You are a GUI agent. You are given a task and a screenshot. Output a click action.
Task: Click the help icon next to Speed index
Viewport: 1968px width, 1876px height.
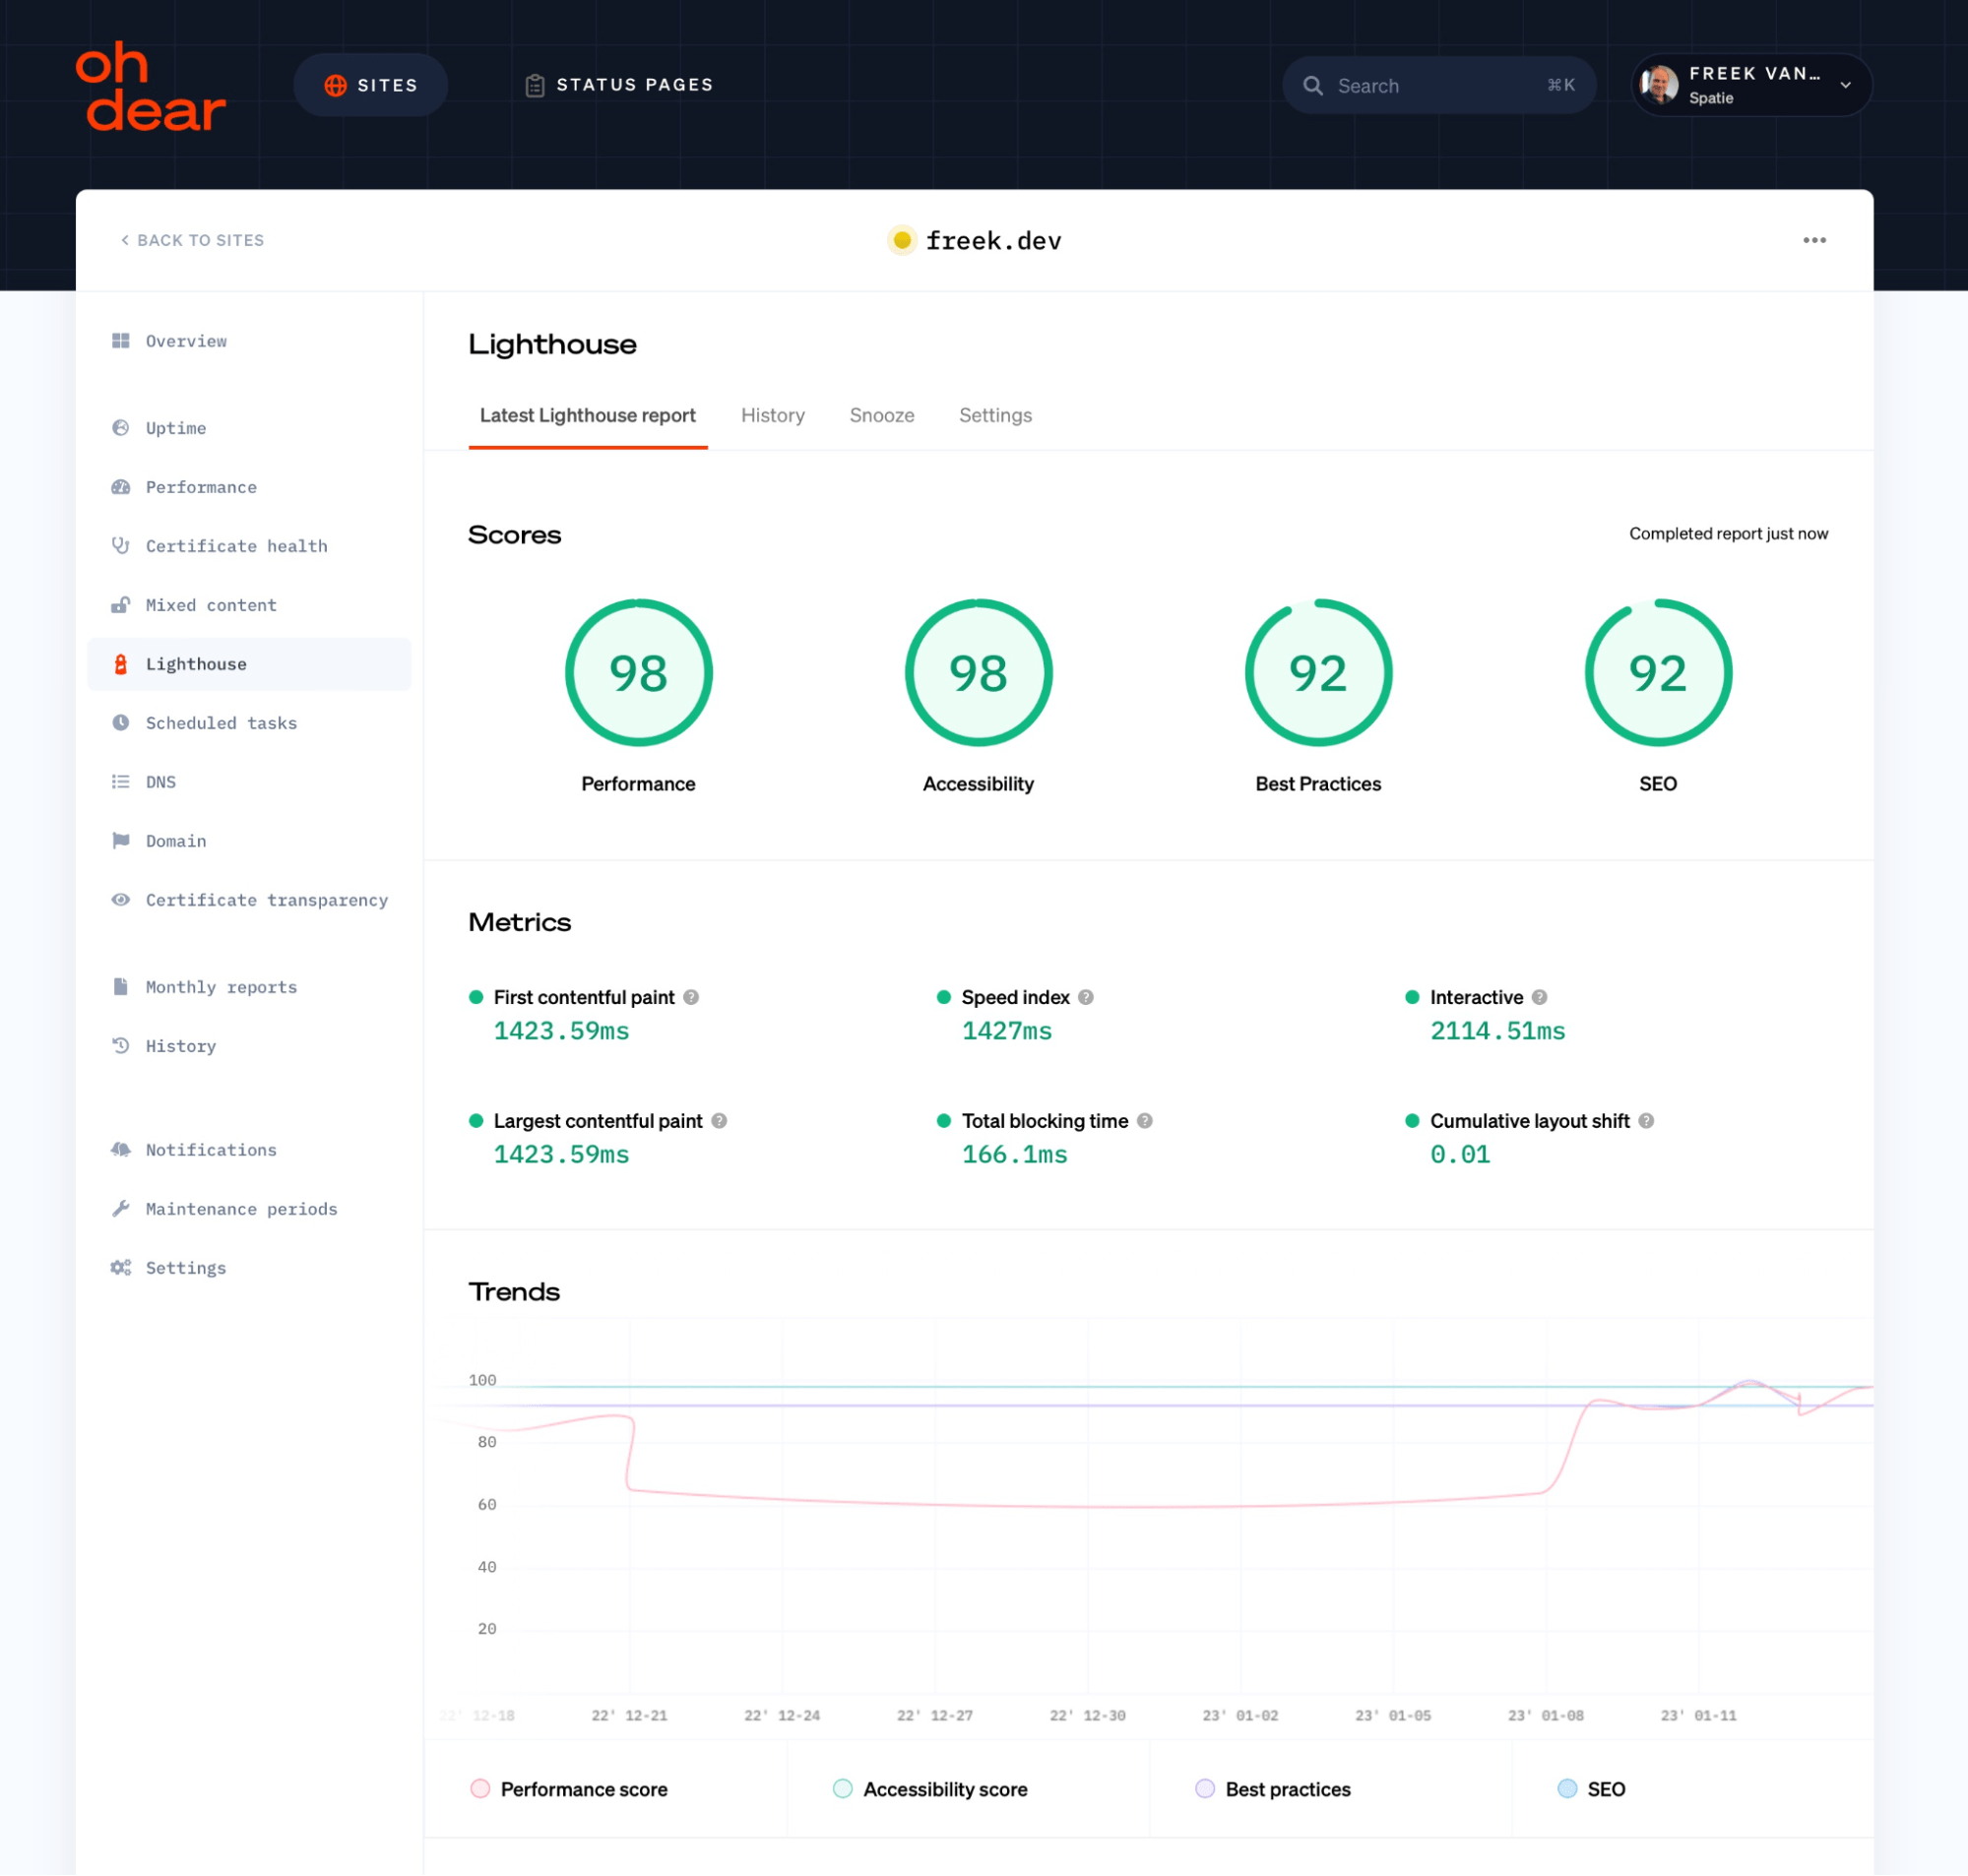1084,997
